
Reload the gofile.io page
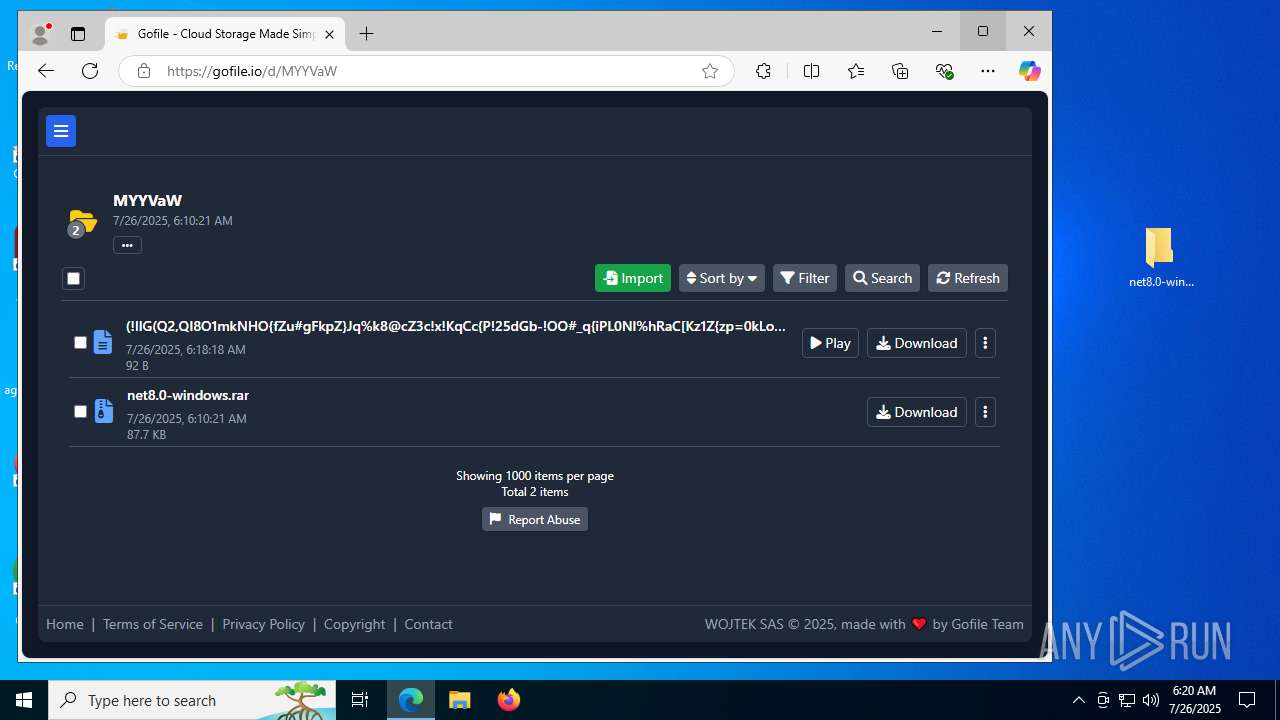(x=90, y=71)
